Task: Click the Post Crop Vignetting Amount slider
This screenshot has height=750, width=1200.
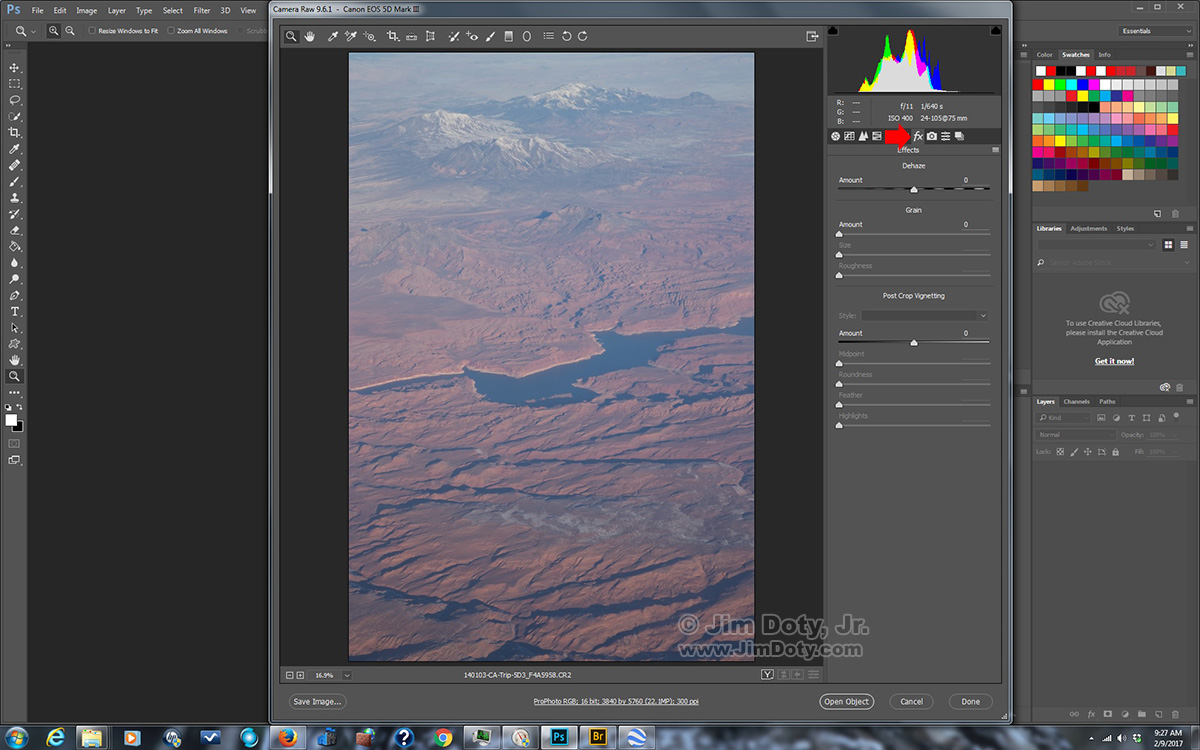Action: (x=914, y=342)
